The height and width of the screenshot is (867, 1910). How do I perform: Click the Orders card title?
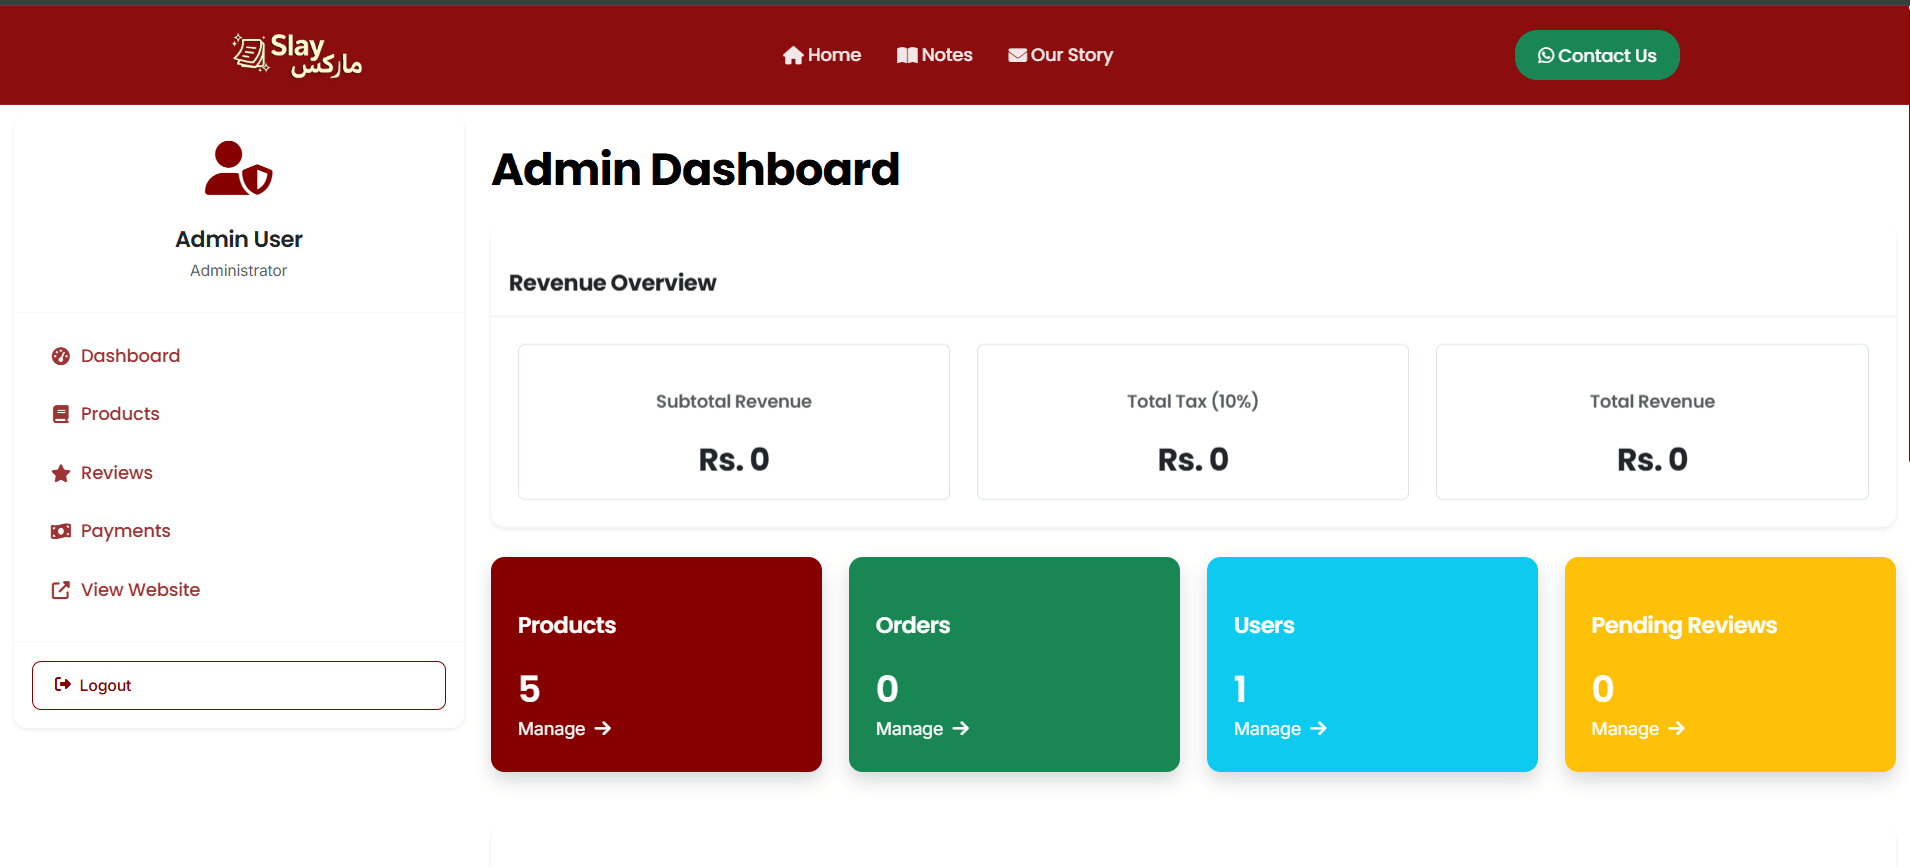click(913, 625)
